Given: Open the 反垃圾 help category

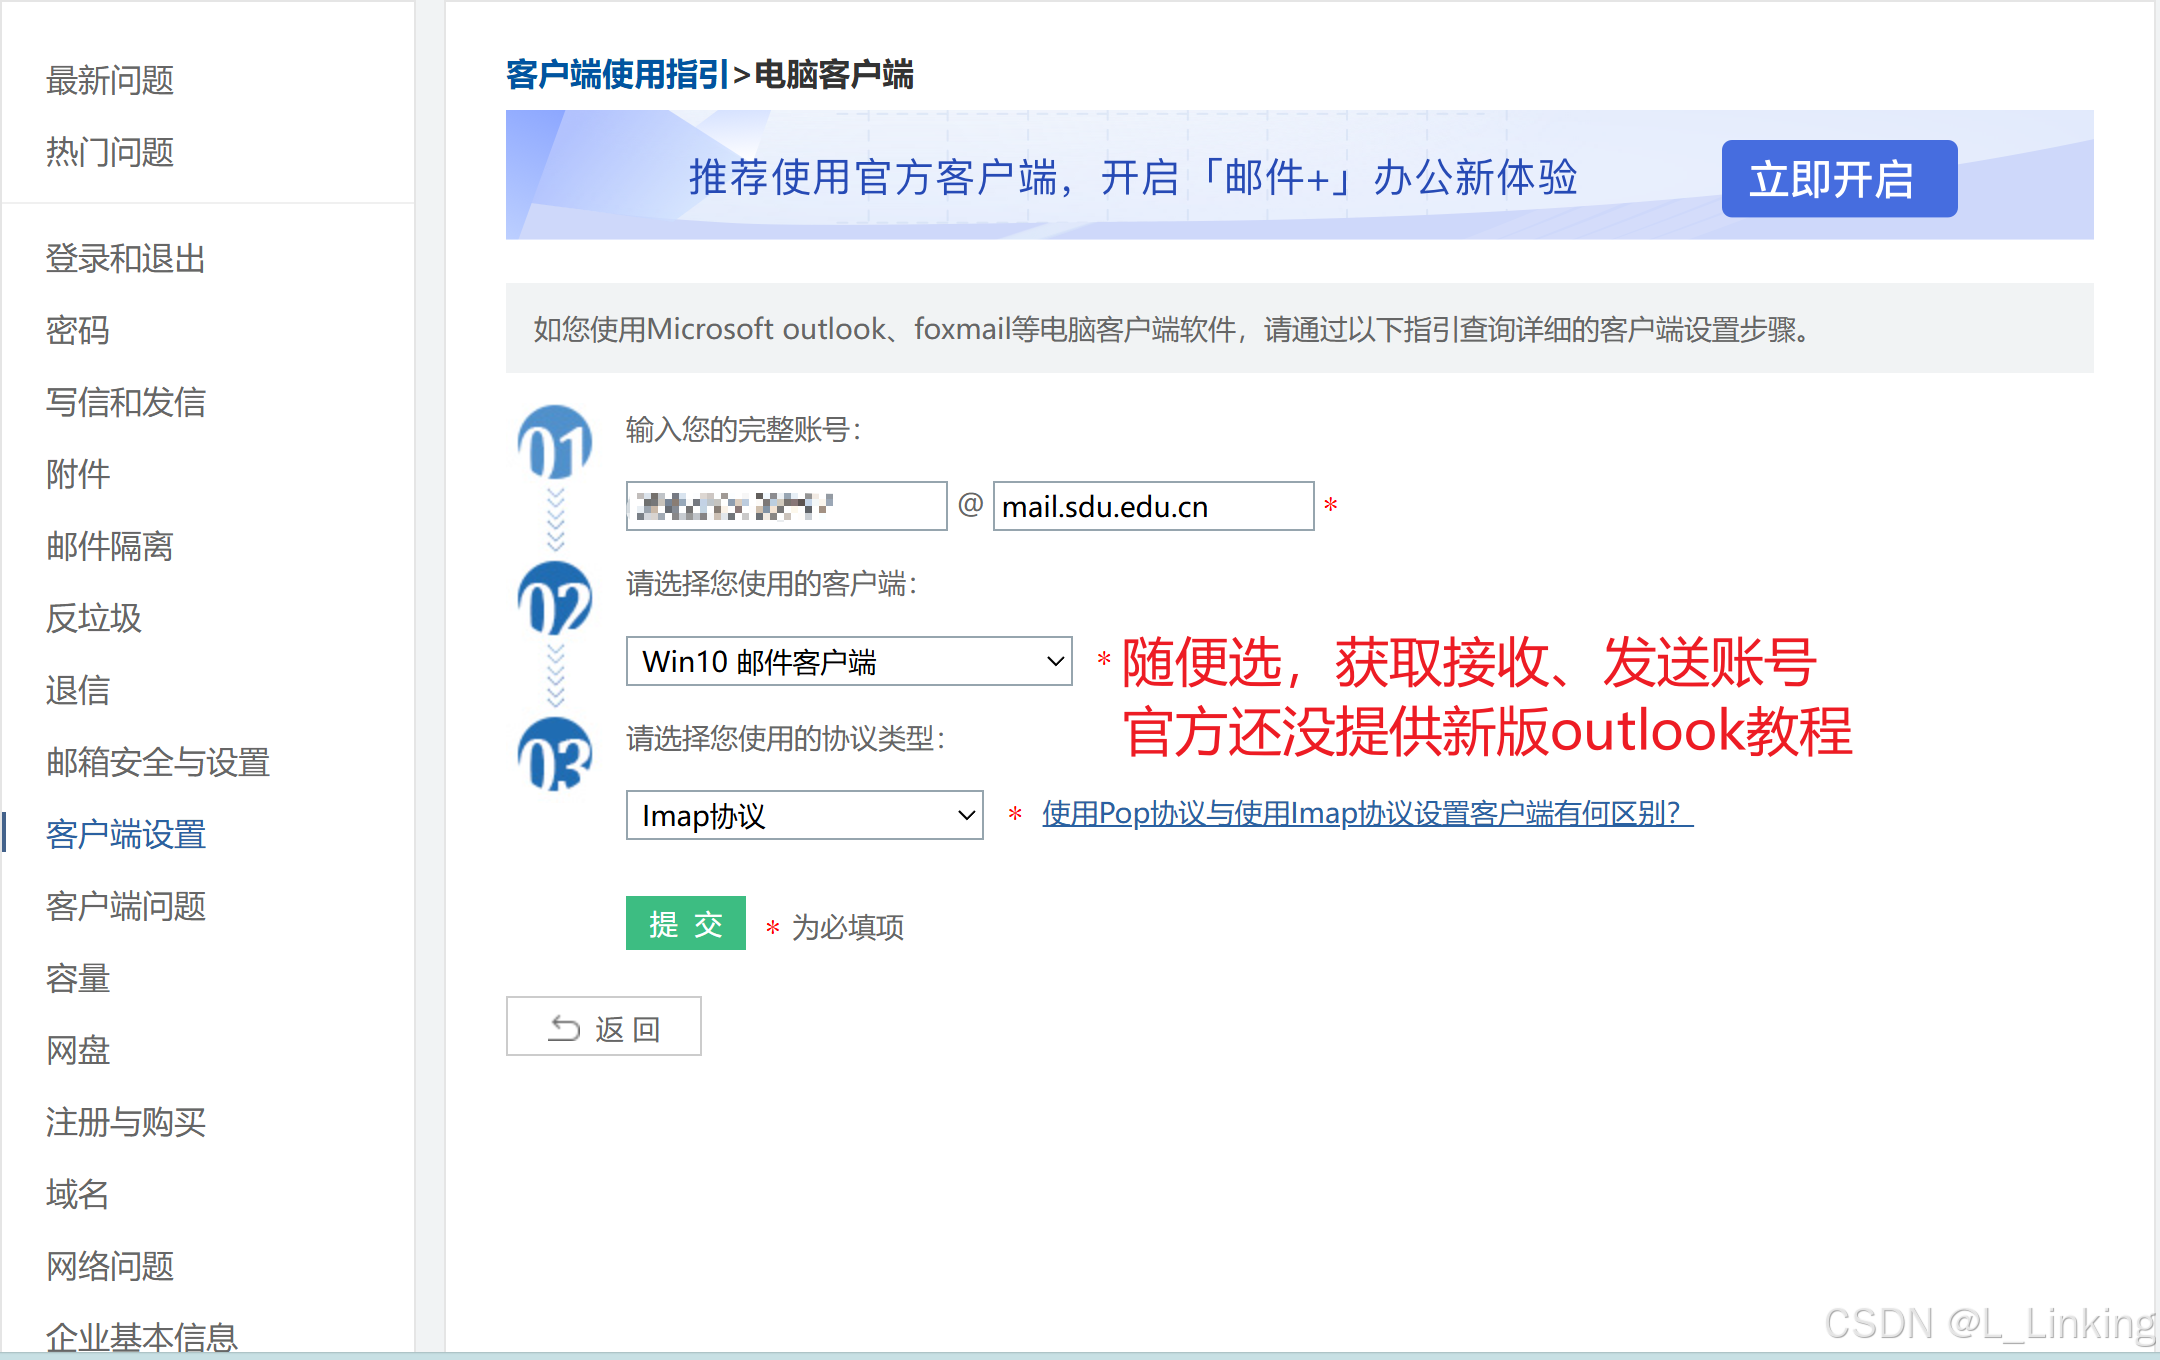Looking at the screenshot, I should click(94, 618).
